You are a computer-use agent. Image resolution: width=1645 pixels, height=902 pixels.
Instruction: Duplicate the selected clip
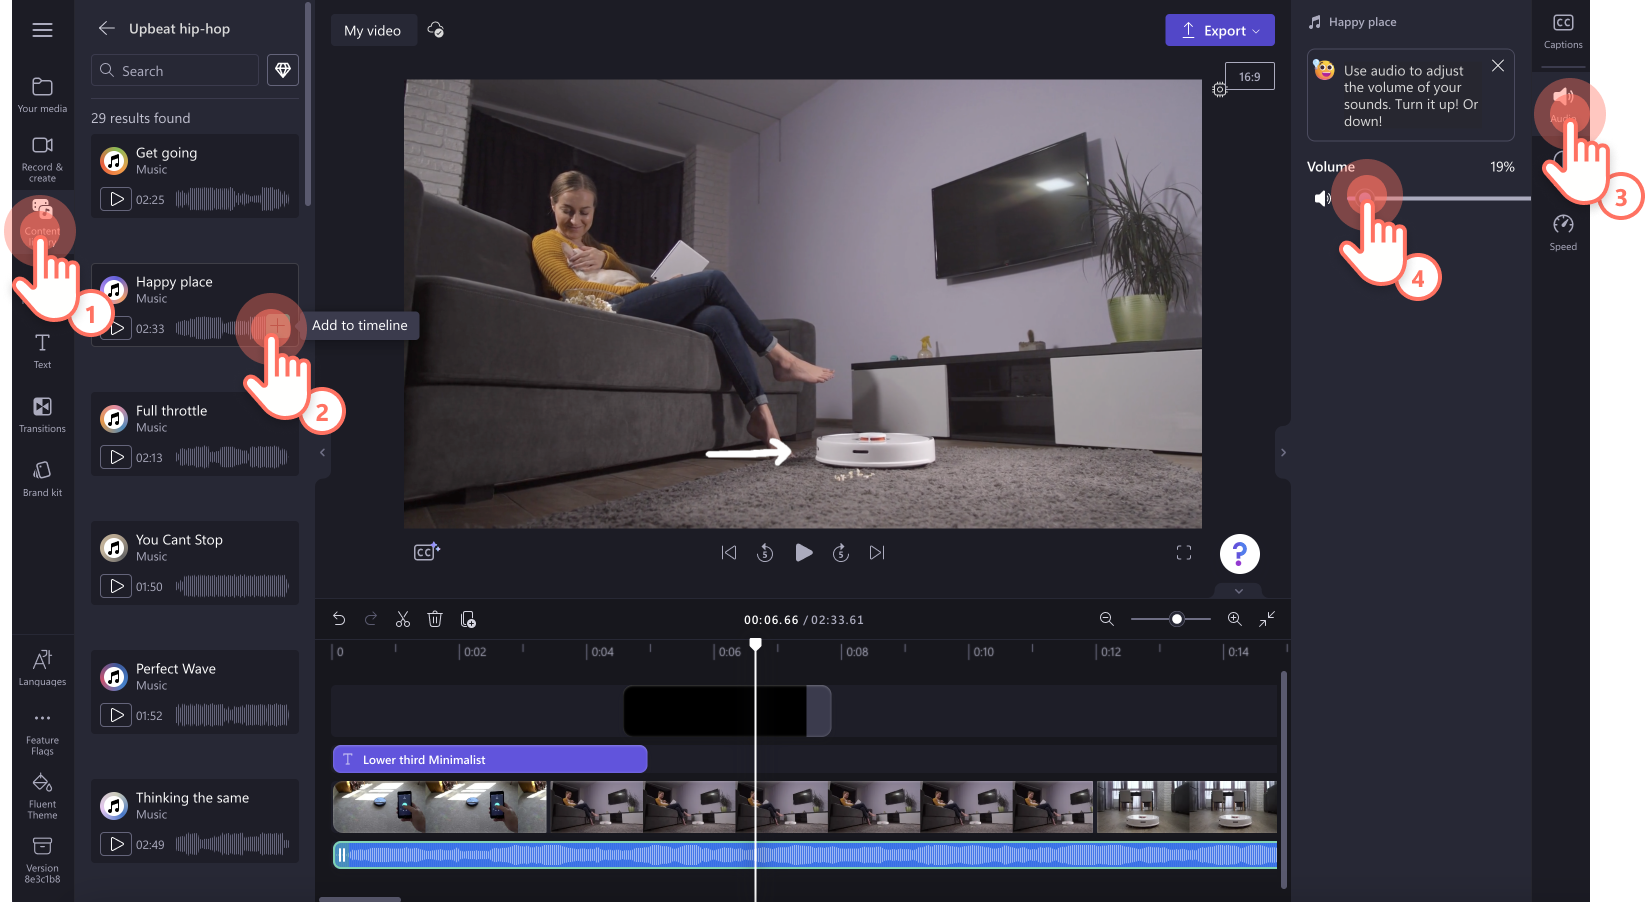point(467,620)
